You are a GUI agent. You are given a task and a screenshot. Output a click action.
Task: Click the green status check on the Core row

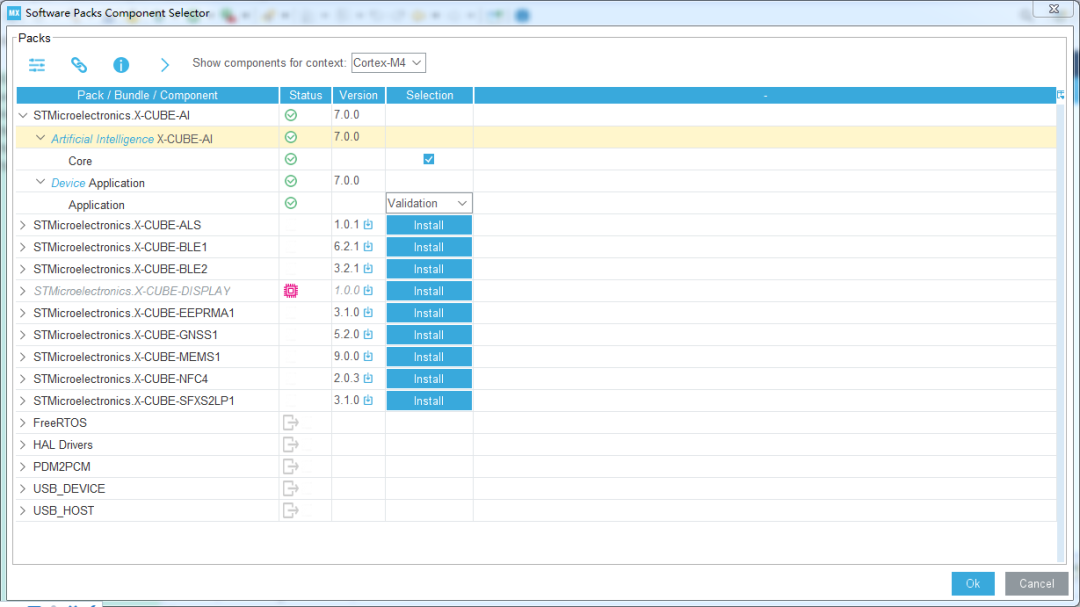tap(291, 159)
